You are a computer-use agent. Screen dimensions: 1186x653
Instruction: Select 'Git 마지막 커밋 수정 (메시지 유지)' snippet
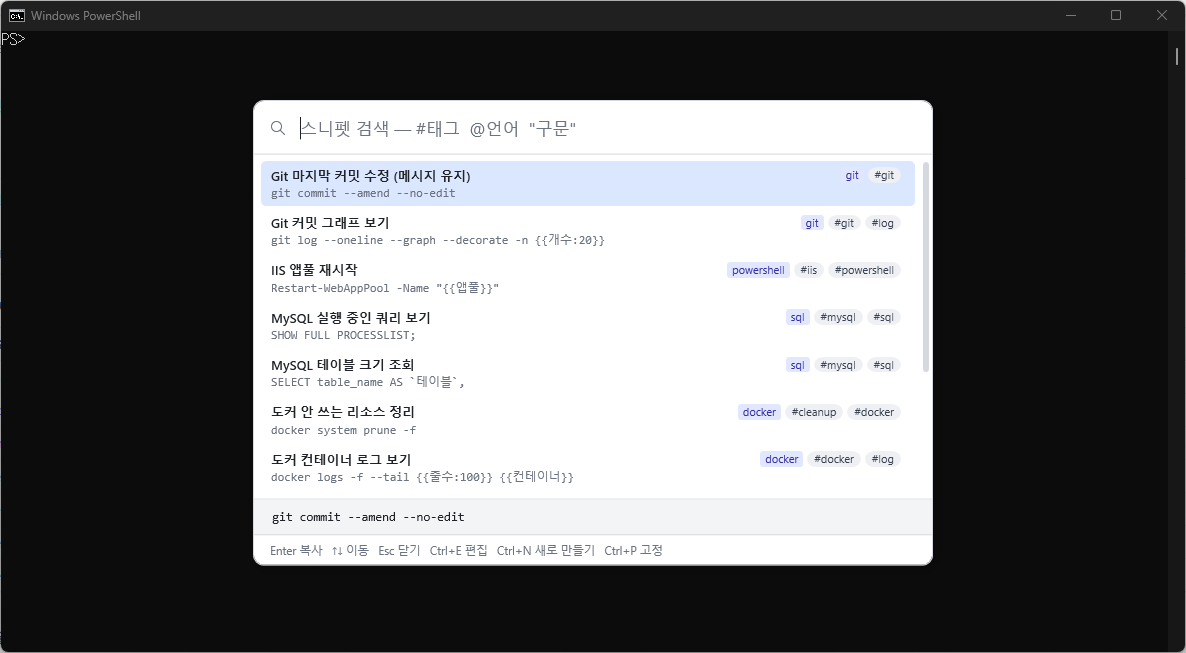(x=588, y=183)
